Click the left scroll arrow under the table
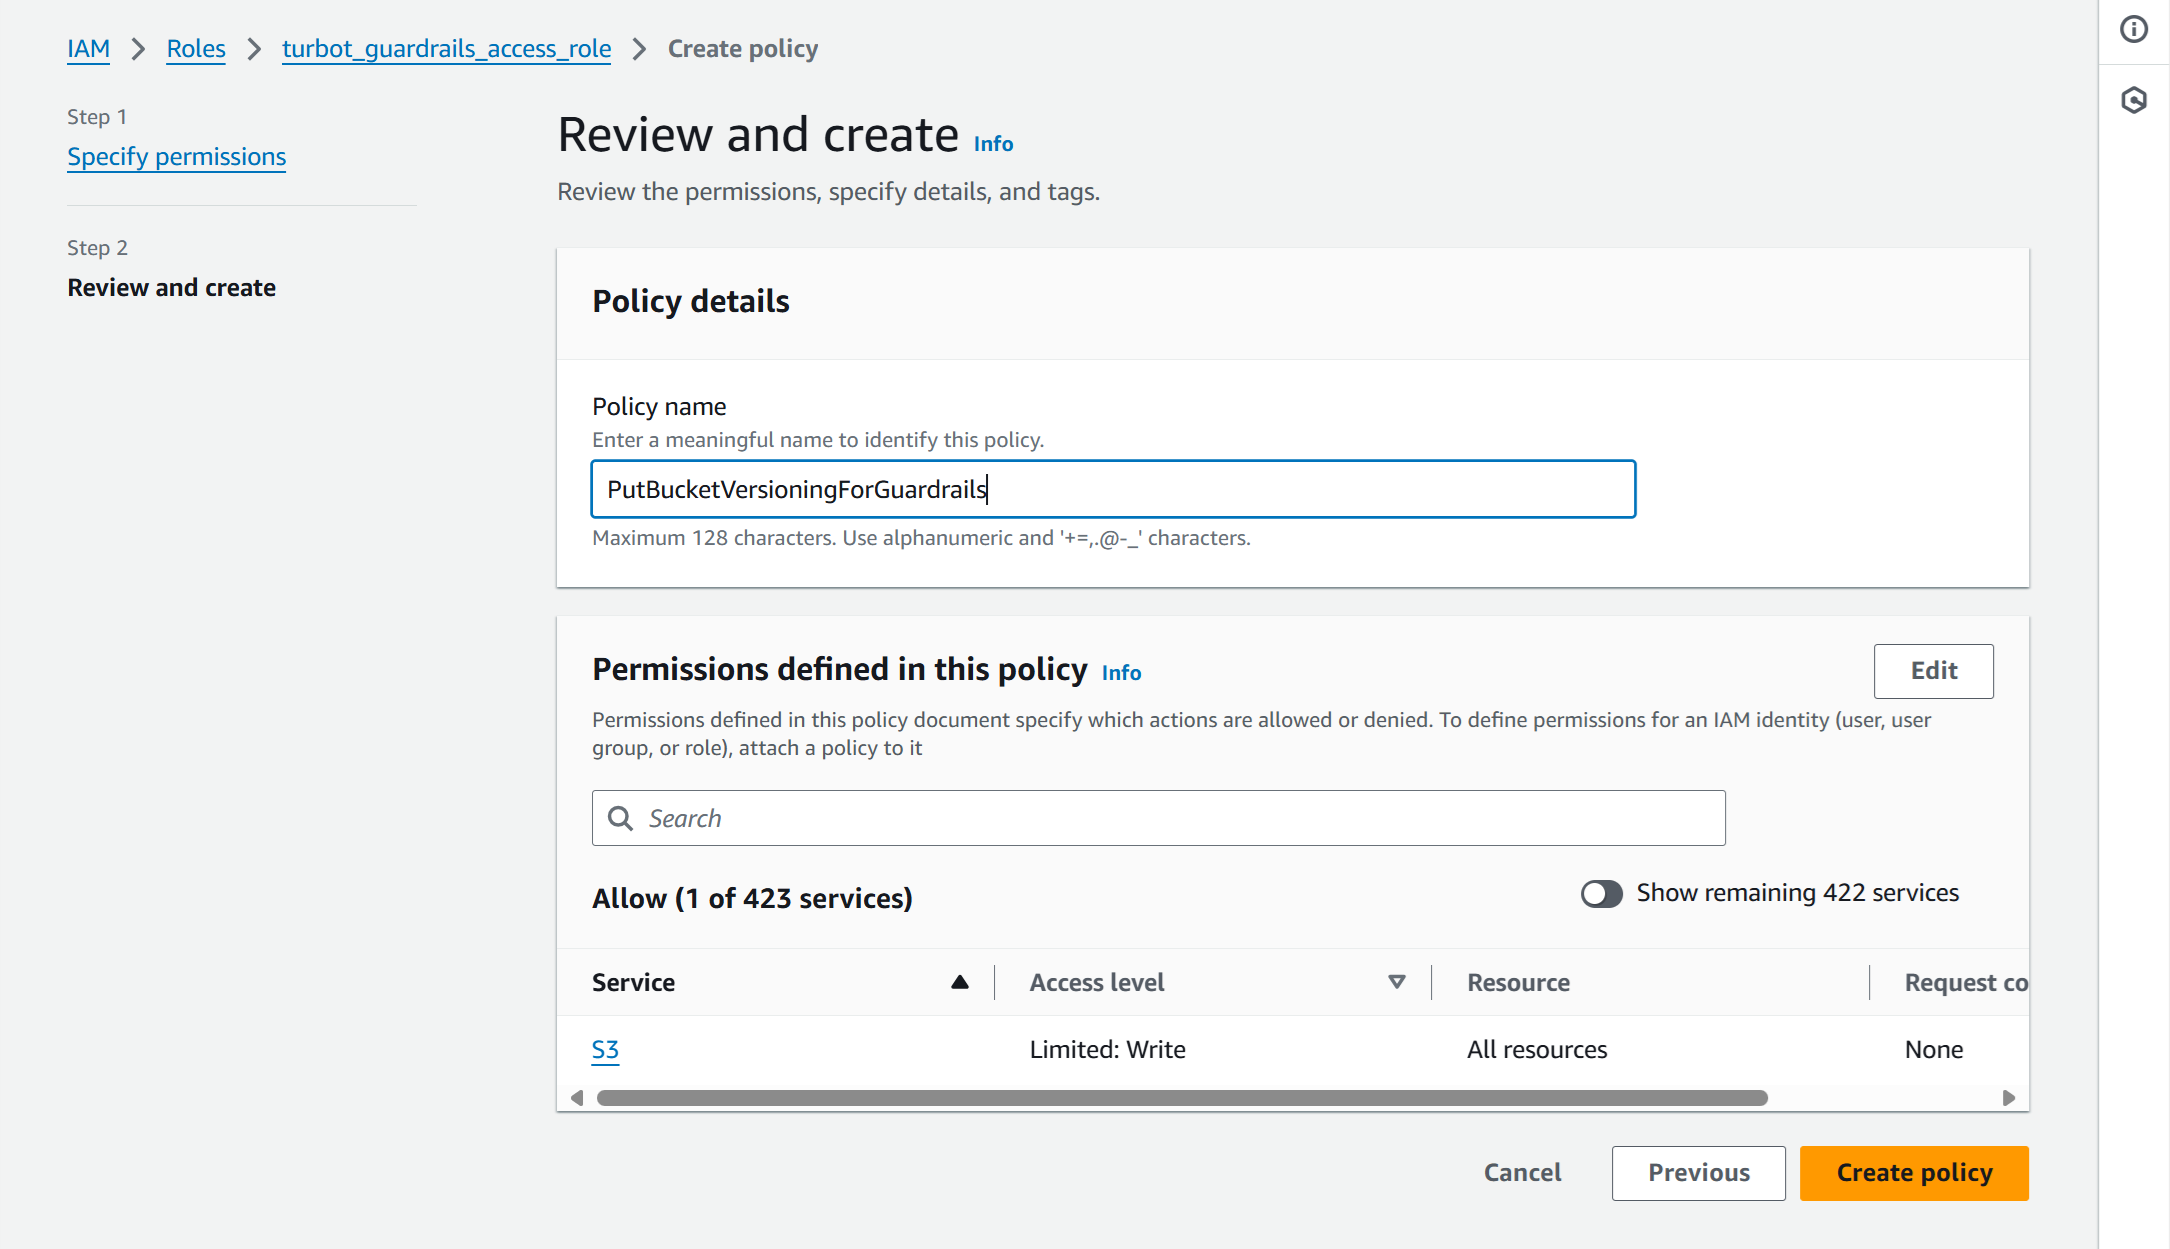The image size is (2170, 1249). [577, 1097]
